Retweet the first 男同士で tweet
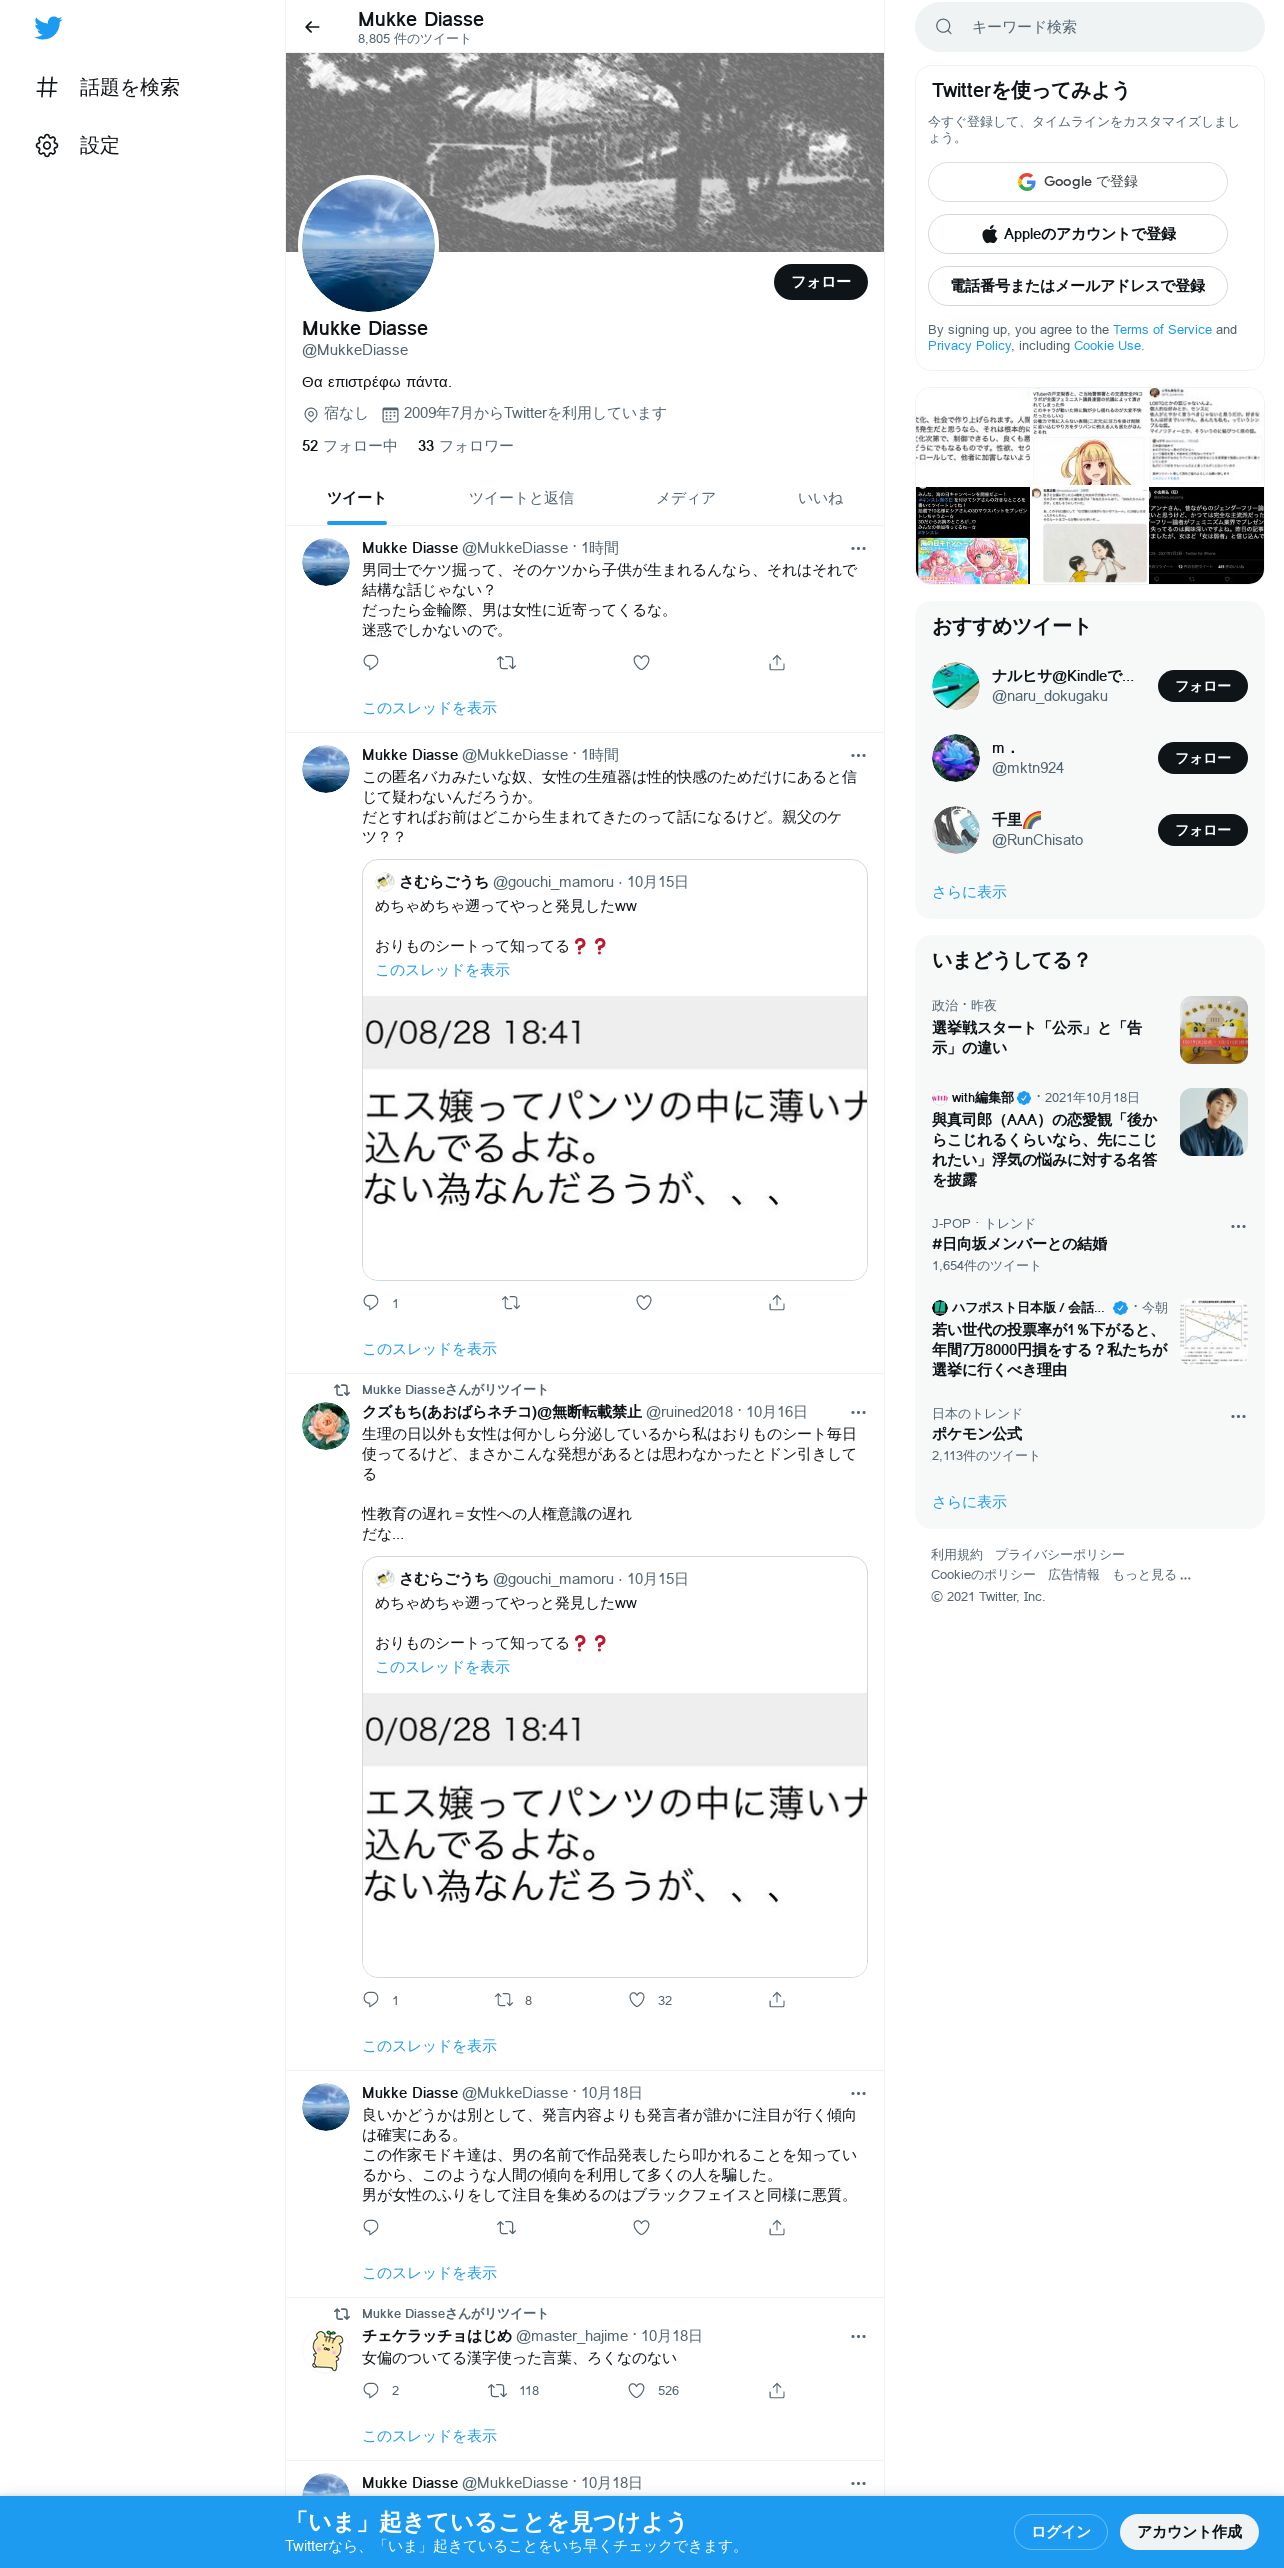This screenshot has height=2568, width=1284. [x=507, y=662]
